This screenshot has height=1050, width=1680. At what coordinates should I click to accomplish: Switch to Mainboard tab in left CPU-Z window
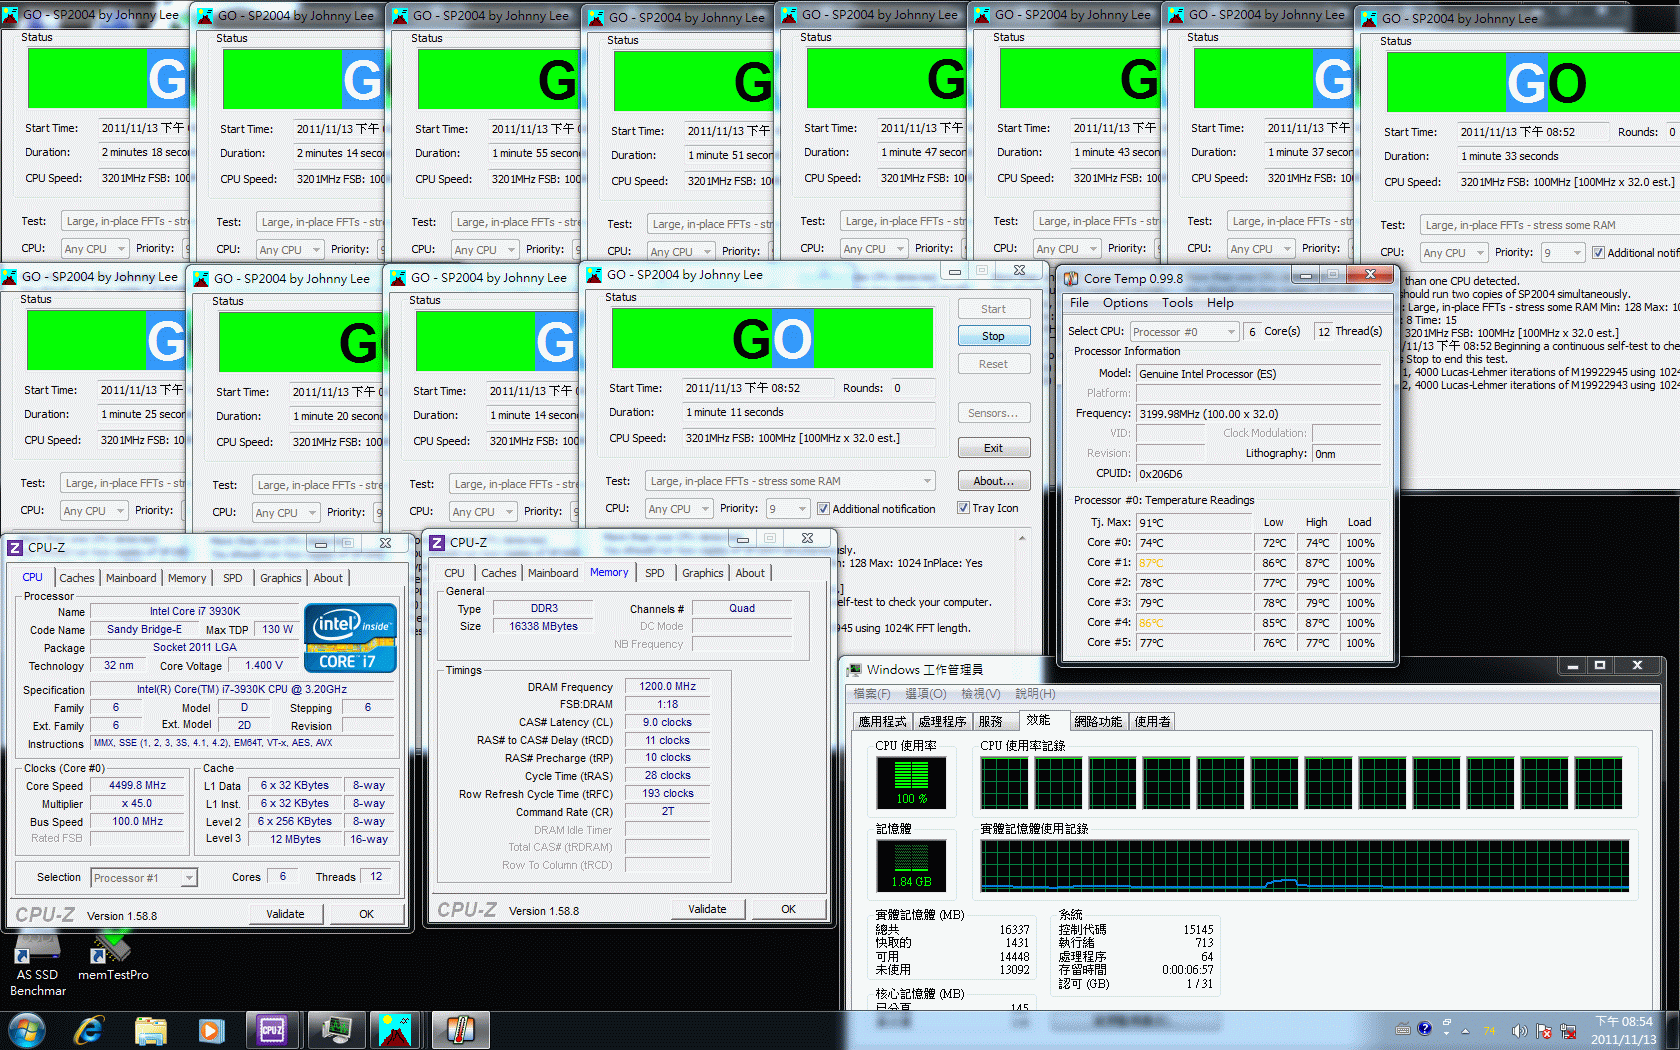click(x=131, y=578)
